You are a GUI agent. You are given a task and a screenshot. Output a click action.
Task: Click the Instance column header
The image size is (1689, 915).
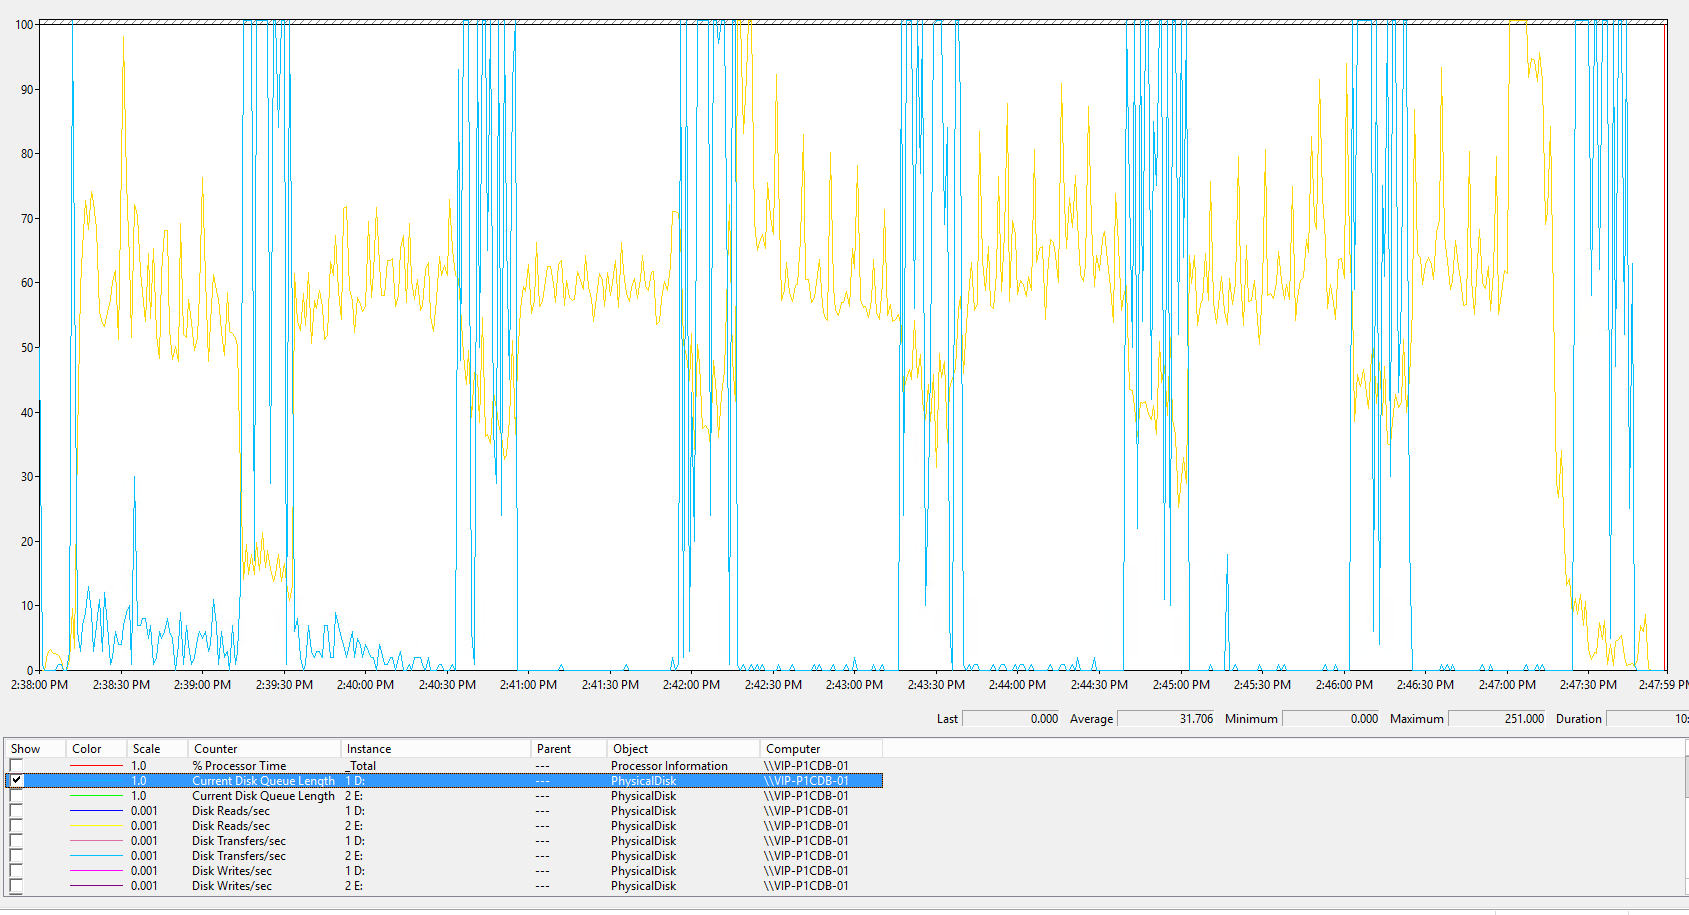pos(436,749)
